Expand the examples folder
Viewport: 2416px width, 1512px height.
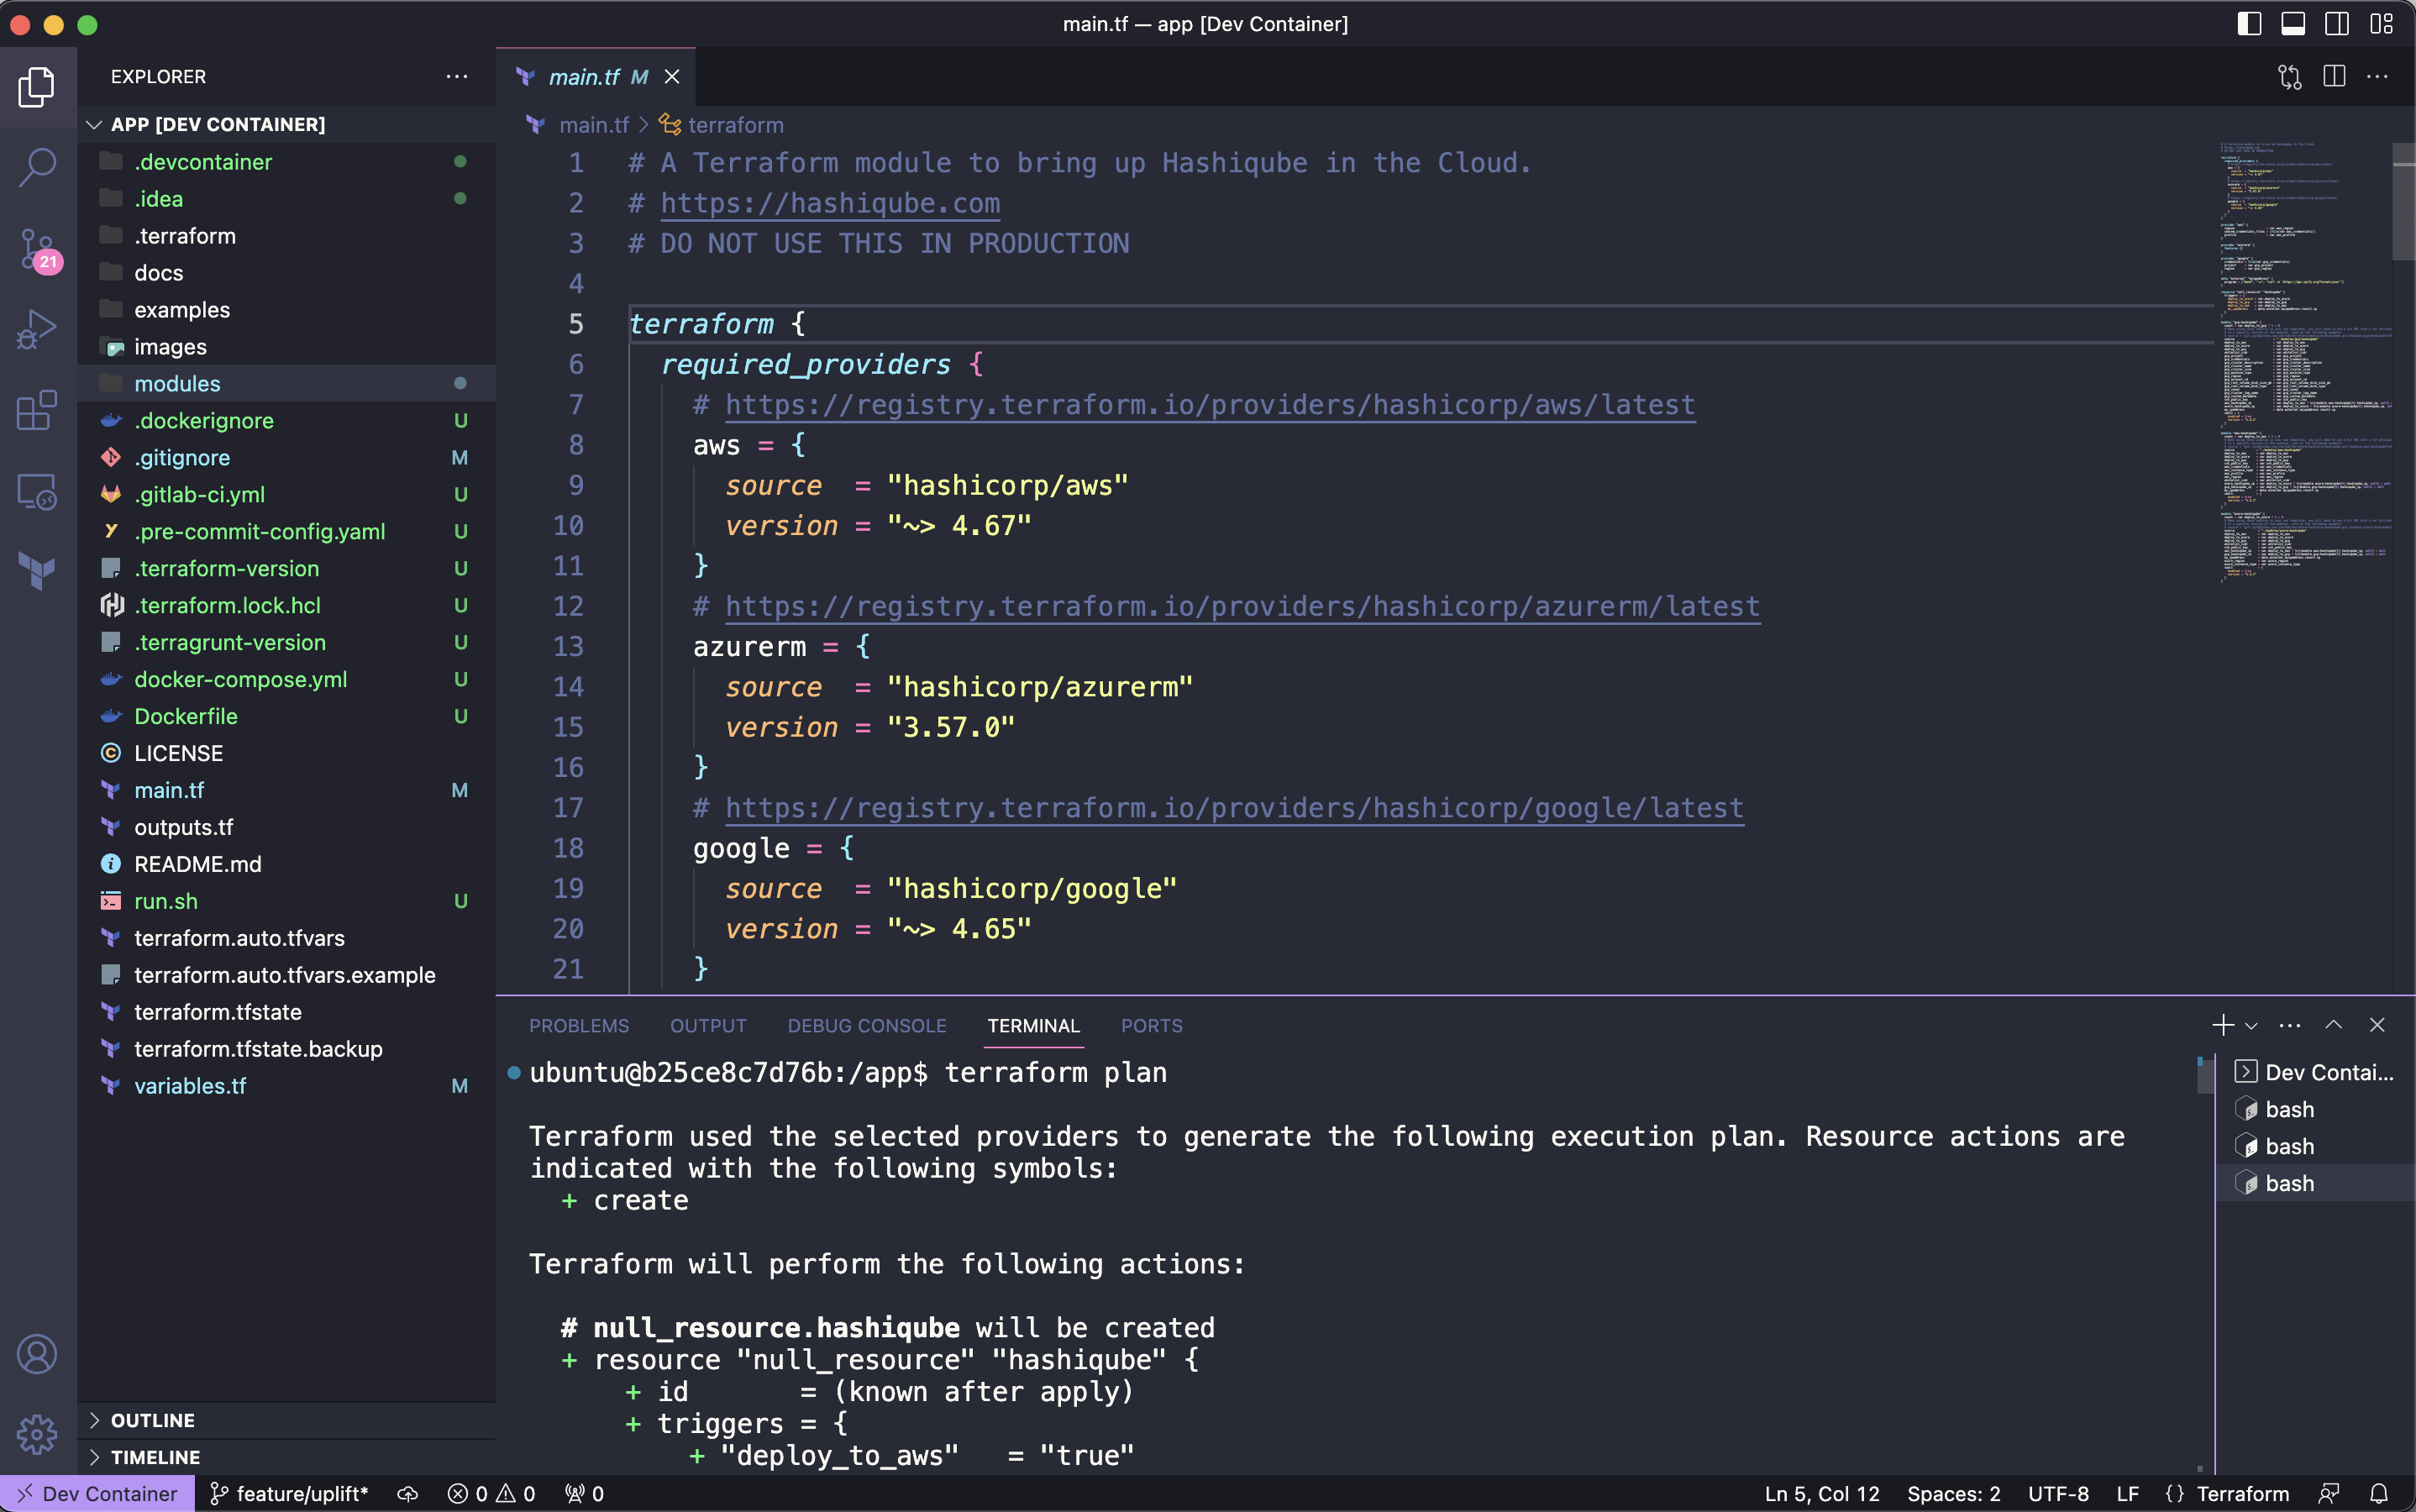point(286,310)
